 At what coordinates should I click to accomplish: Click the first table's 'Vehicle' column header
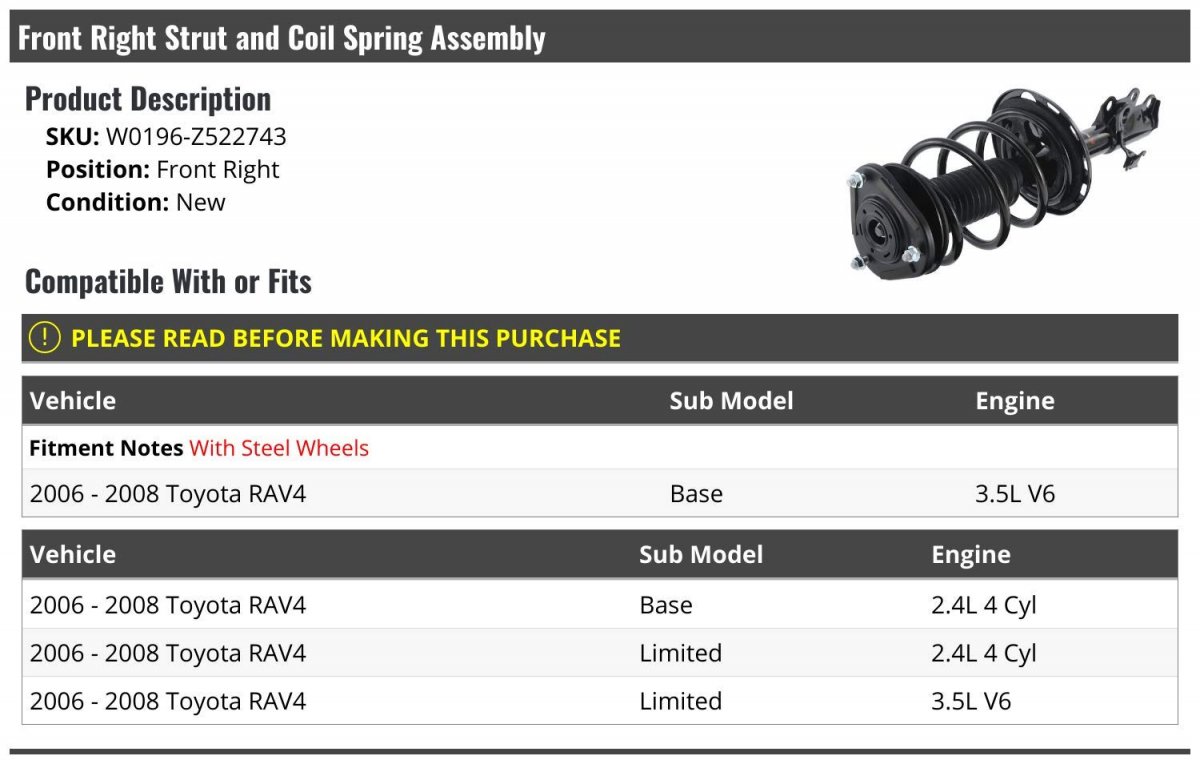(73, 401)
